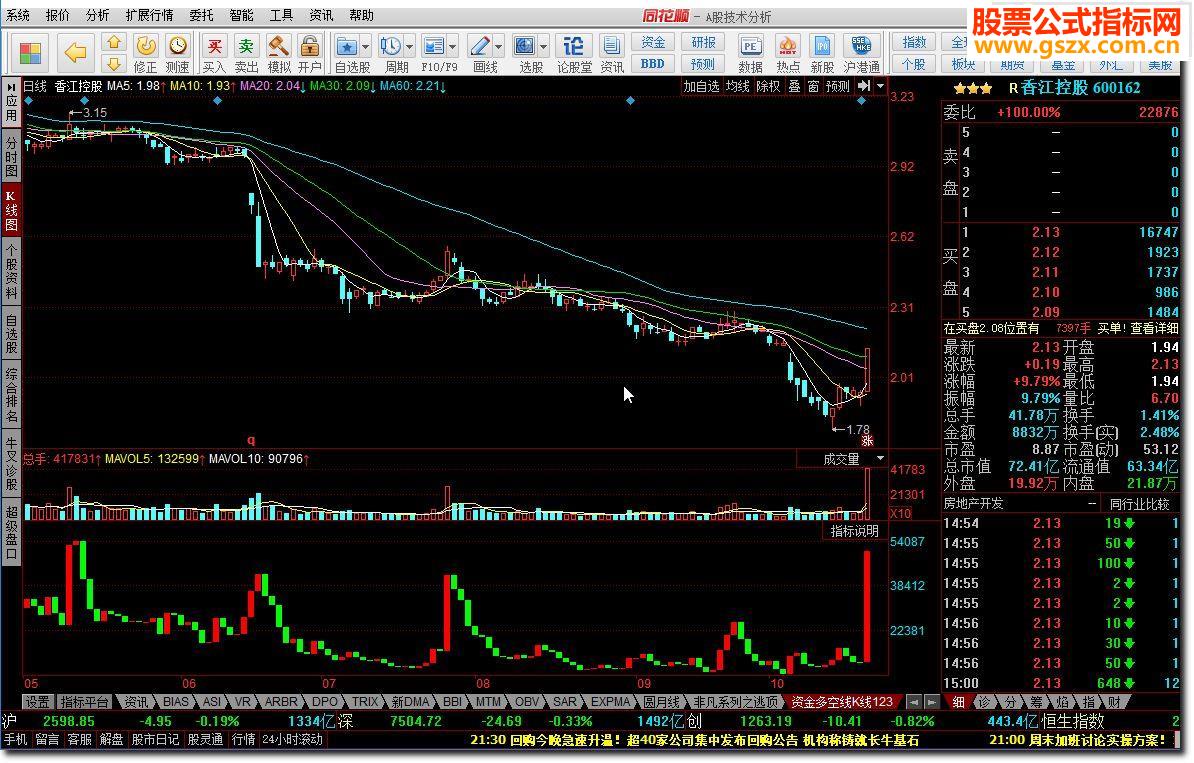
Task: Open the 数据 PE data icon
Action: [x=751, y=46]
